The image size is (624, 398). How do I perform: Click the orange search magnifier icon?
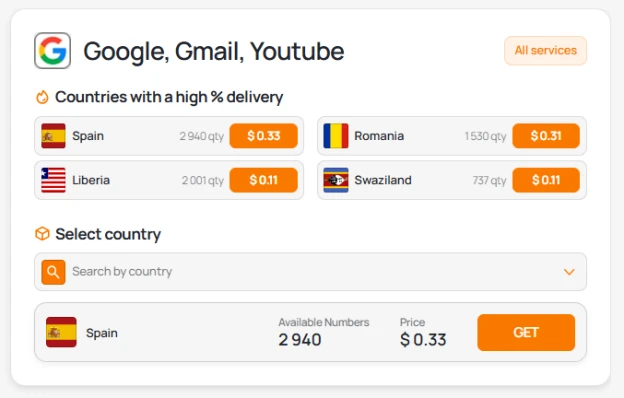coord(53,272)
